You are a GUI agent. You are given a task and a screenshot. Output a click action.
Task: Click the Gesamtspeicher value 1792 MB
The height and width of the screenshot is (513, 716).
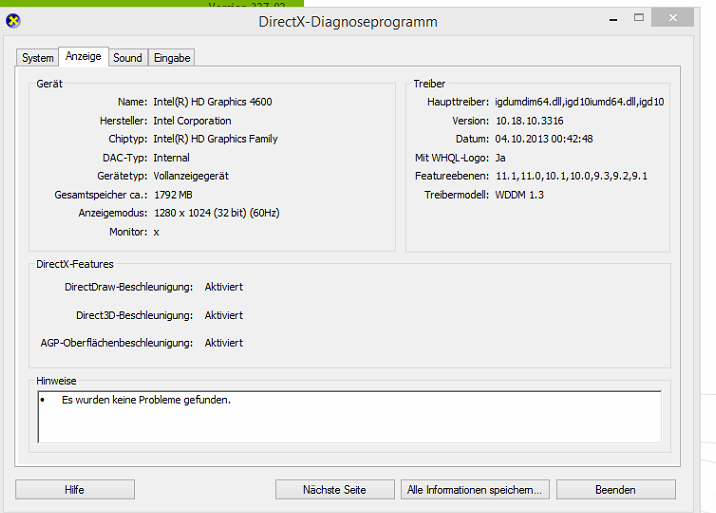(x=173, y=195)
